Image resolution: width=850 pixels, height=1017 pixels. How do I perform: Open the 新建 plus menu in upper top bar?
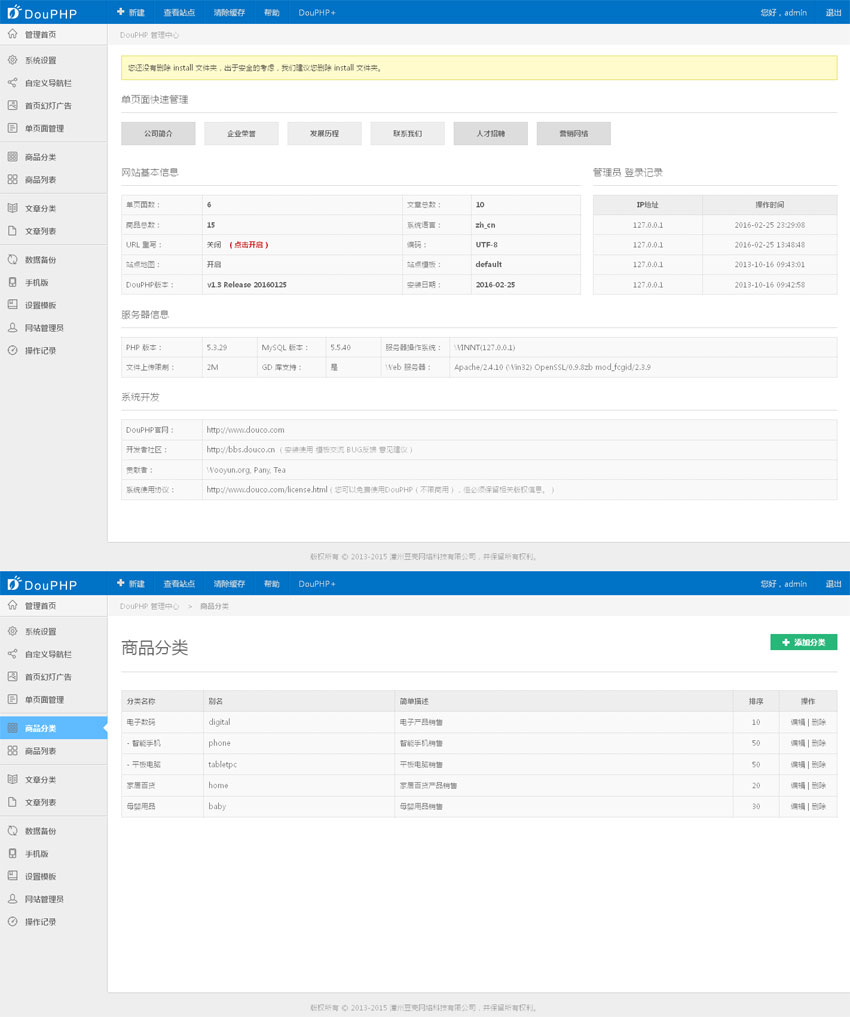pyautogui.click(x=131, y=13)
